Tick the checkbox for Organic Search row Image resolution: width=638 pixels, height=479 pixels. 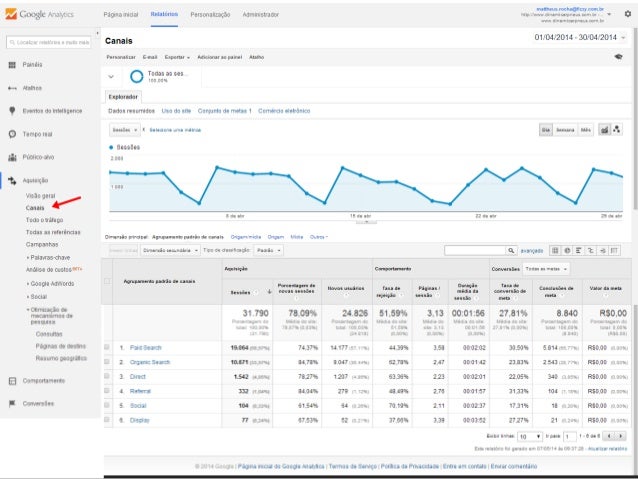pyautogui.click(x=108, y=362)
